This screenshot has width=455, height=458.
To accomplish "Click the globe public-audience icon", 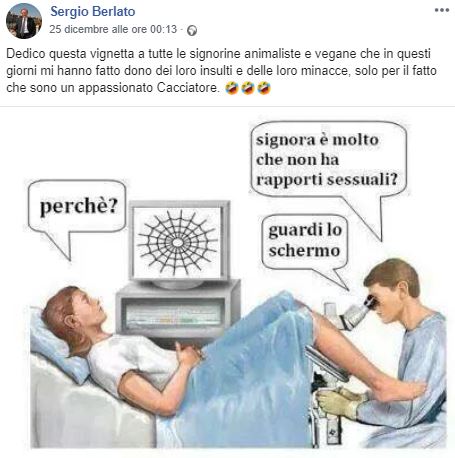I will pos(192,30).
